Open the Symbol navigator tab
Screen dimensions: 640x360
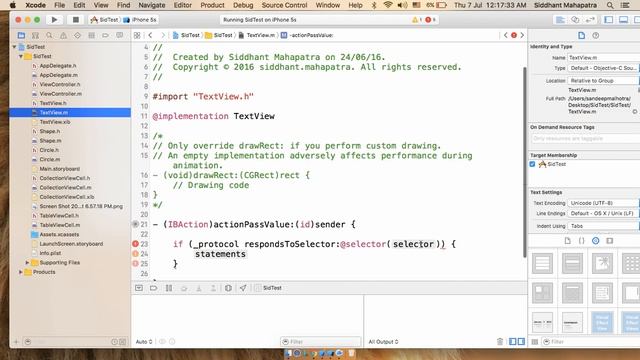[36, 36]
